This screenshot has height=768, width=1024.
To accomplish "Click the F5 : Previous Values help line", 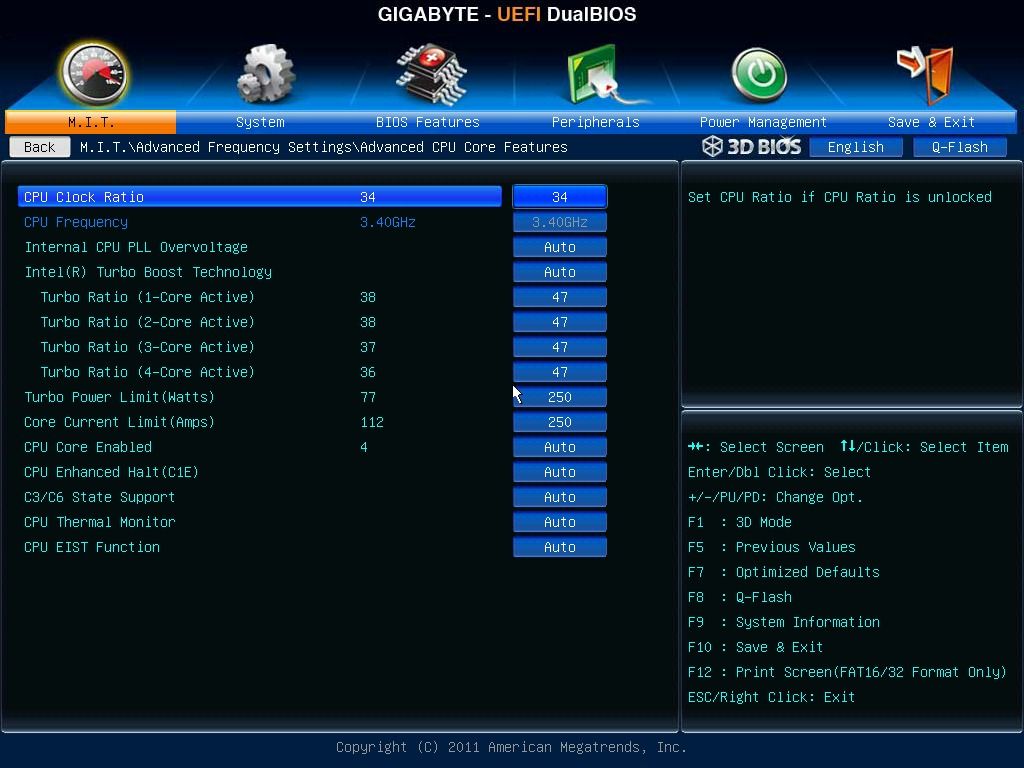I will (771, 547).
